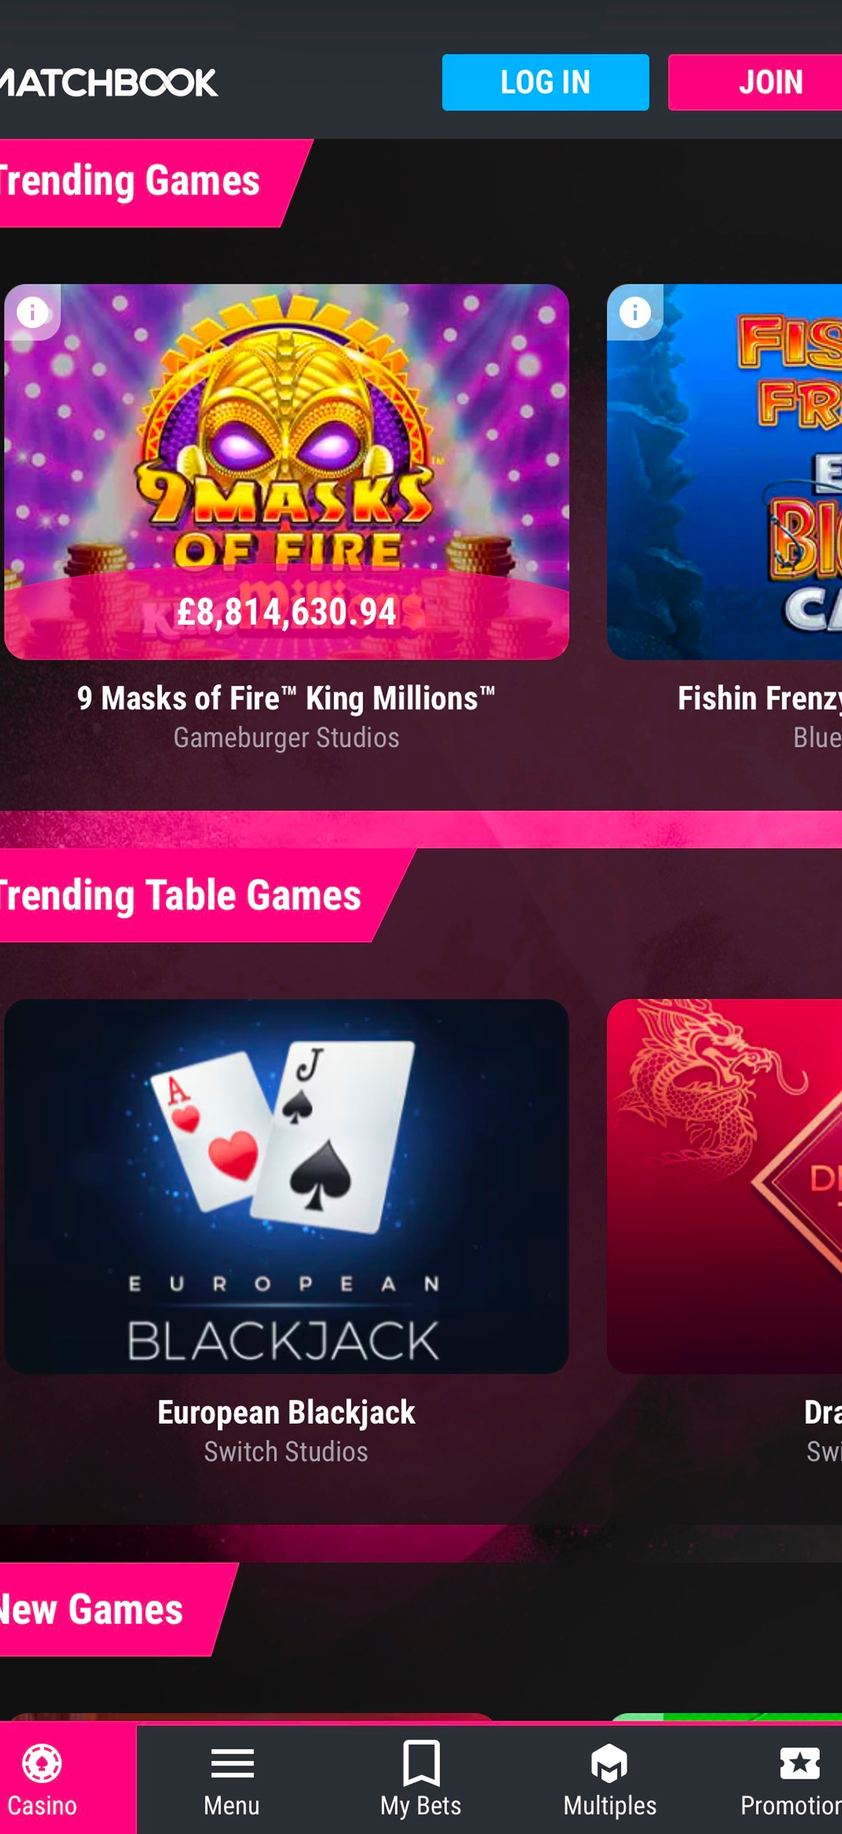Click the European Blackjack title text
Screen dimensions: 842x1834
(x=287, y=1412)
